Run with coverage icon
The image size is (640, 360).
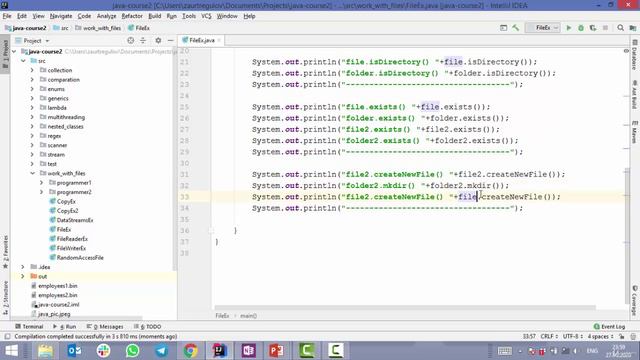click(593, 28)
